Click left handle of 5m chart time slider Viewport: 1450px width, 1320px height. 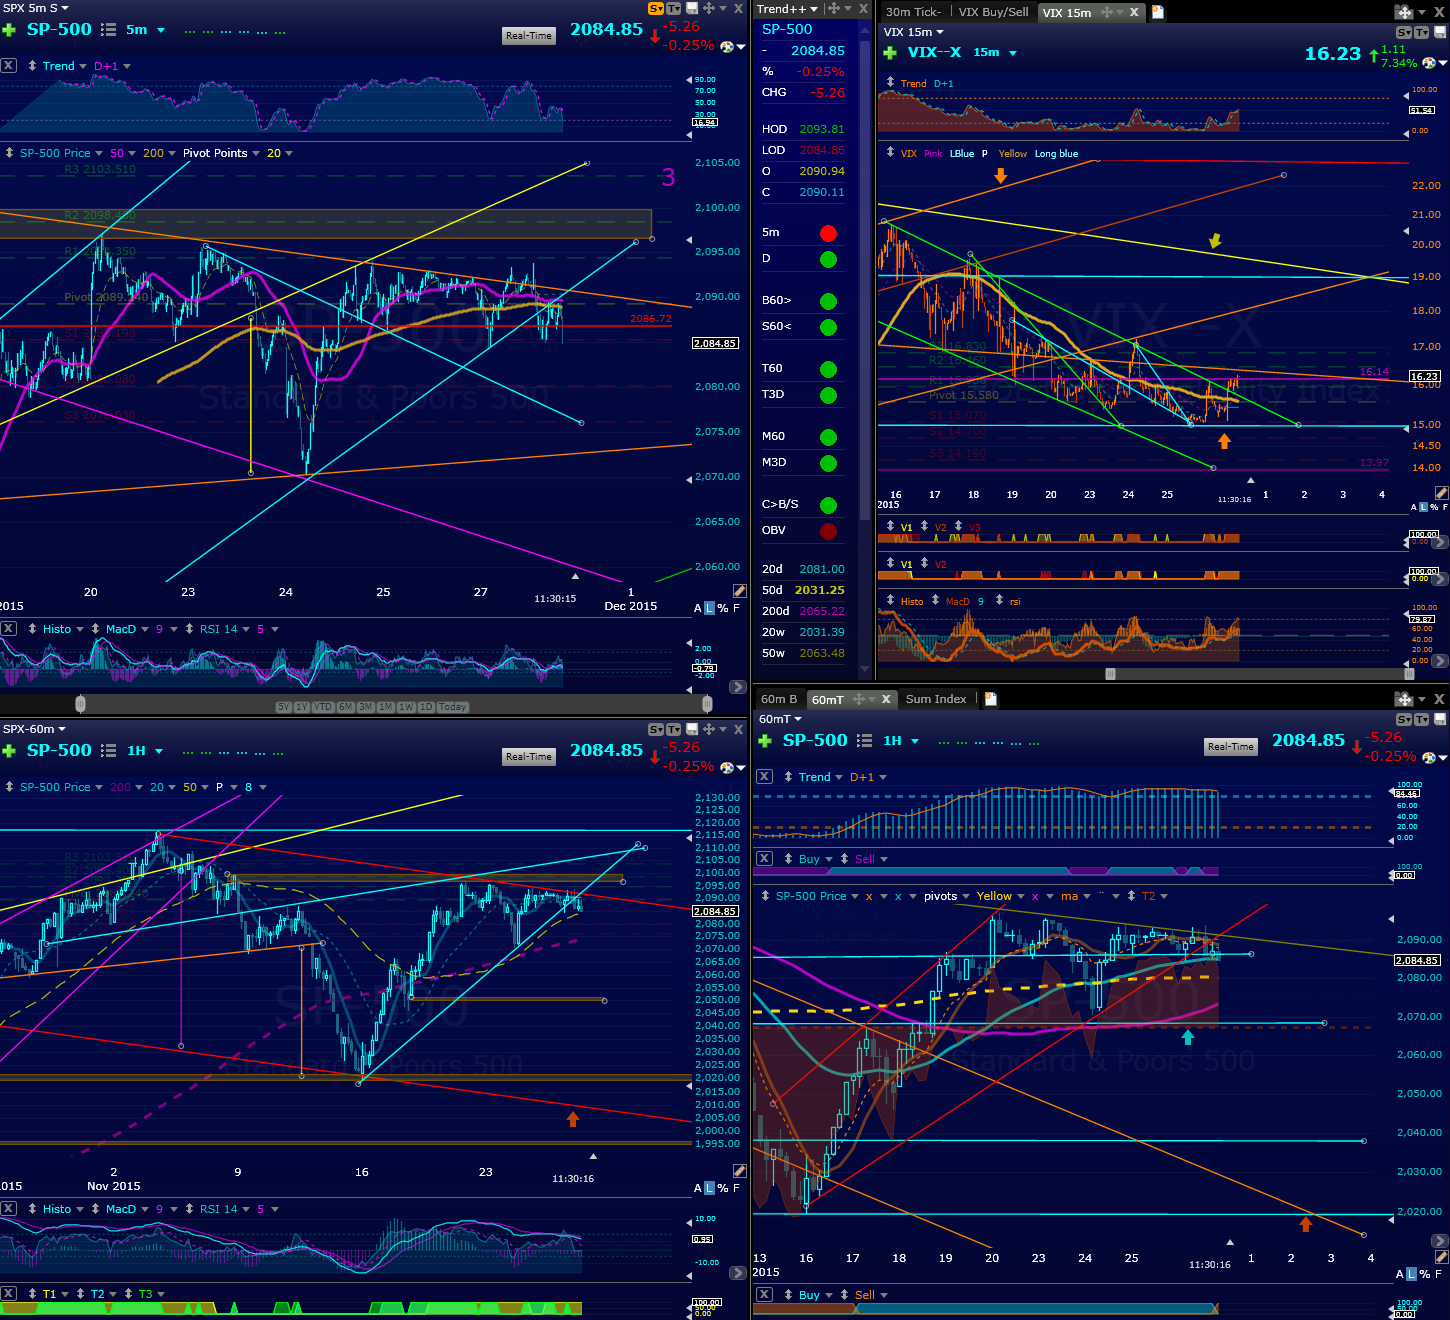pyautogui.click(x=80, y=705)
